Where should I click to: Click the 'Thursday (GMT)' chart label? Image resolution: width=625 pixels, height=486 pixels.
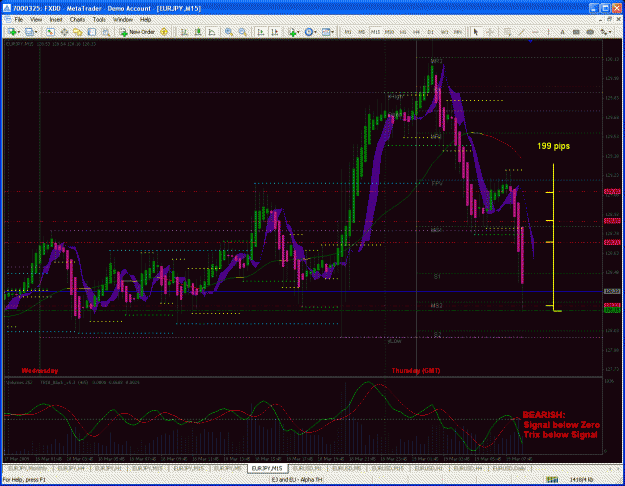click(416, 371)
